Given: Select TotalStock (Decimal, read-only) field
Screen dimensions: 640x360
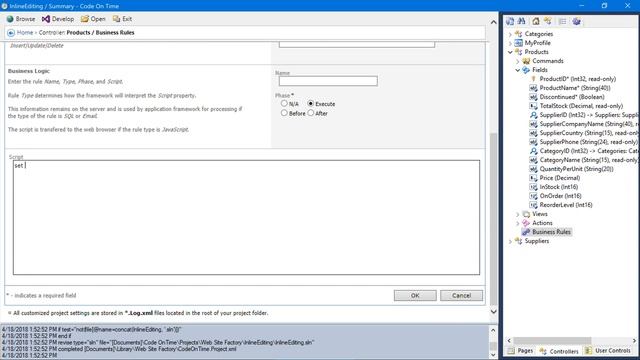Looking at the screenshot, I should (x=581, y=106).
